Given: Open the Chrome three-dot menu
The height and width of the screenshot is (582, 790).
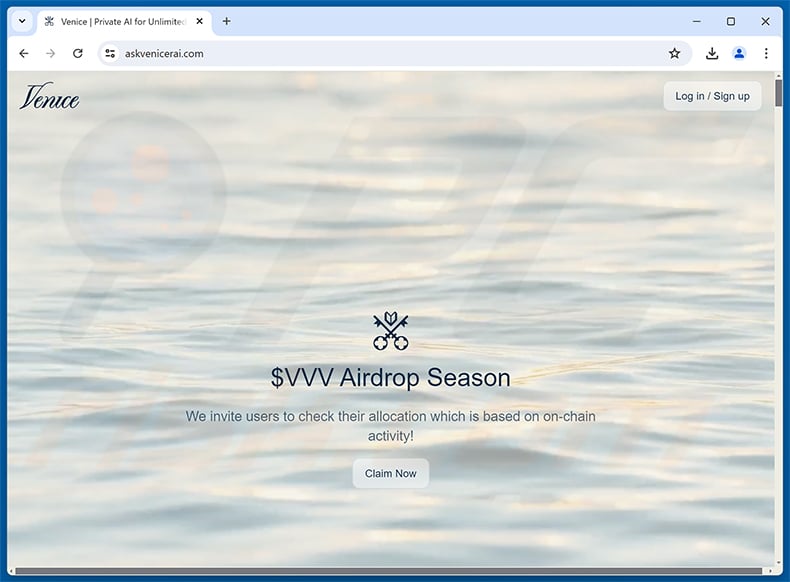Looking at the screenshot, I should [x=766, y=53].
